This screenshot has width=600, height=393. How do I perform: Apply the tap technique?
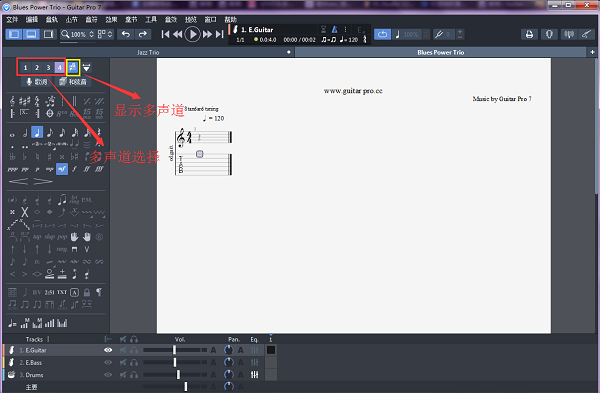point(37,237)
